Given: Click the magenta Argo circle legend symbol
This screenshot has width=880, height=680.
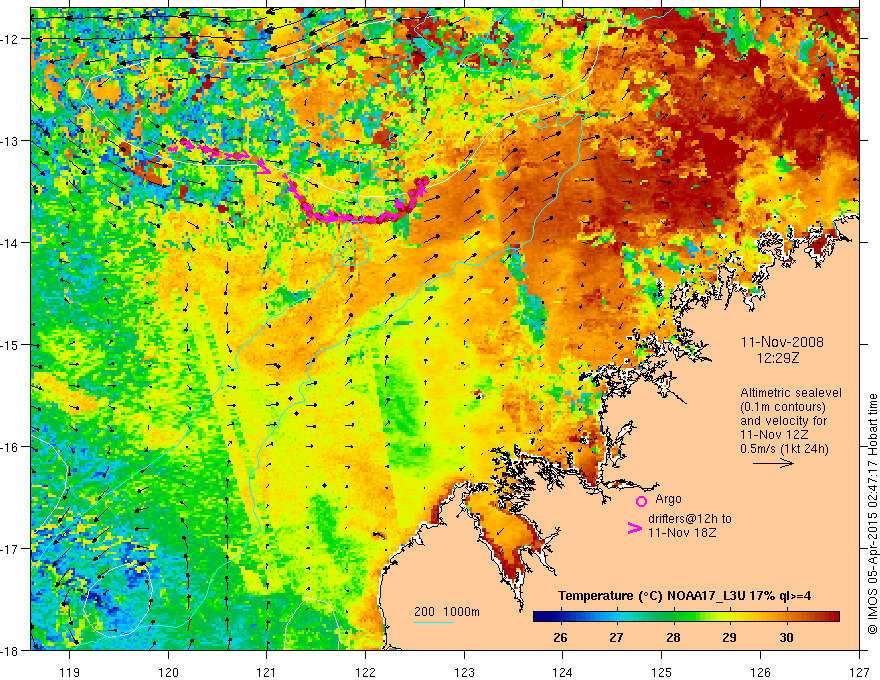Looking at the screenshot, I should click(x=641, y=501).
